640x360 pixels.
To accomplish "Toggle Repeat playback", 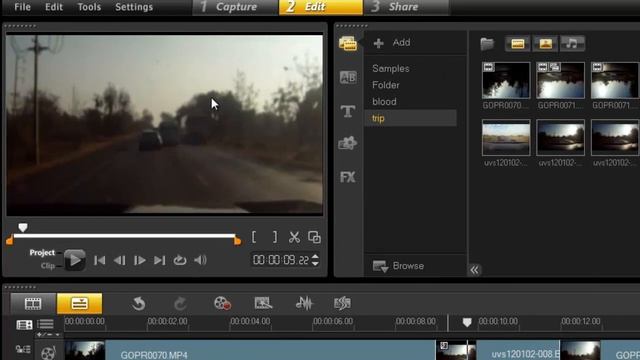I will click(180, 260).
